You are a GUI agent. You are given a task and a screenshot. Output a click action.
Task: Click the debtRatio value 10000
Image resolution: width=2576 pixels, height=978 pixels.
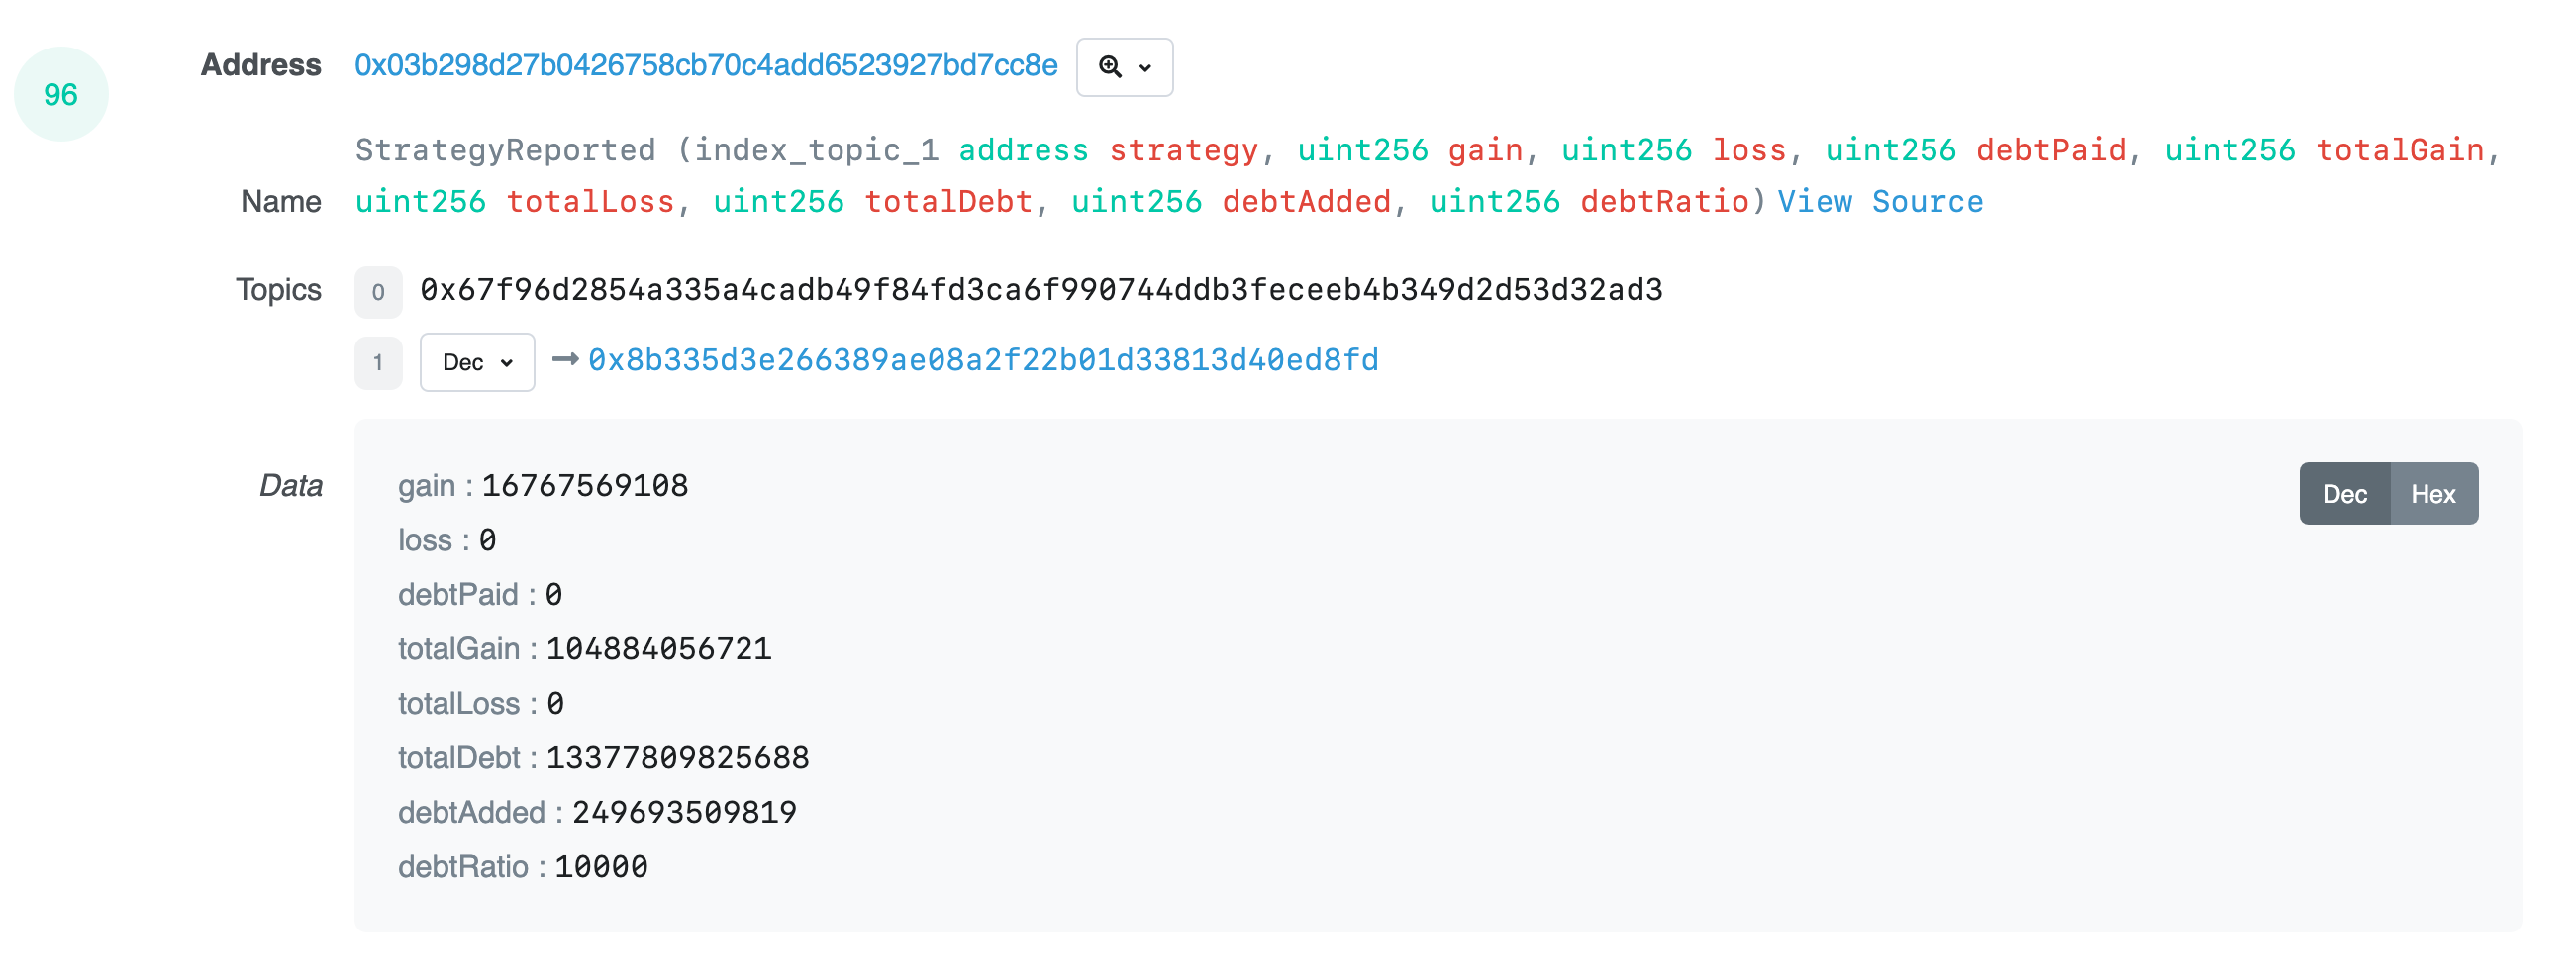[x=601, y=866]
